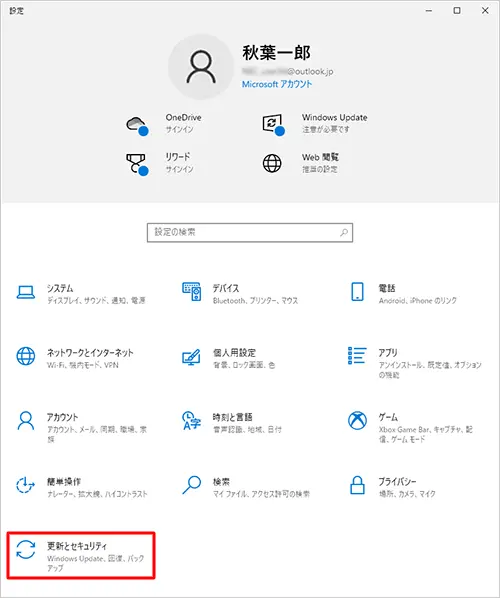Open the プライバシー lock icon
This screenshot has height=598, width=500.
tap(357, 485)
